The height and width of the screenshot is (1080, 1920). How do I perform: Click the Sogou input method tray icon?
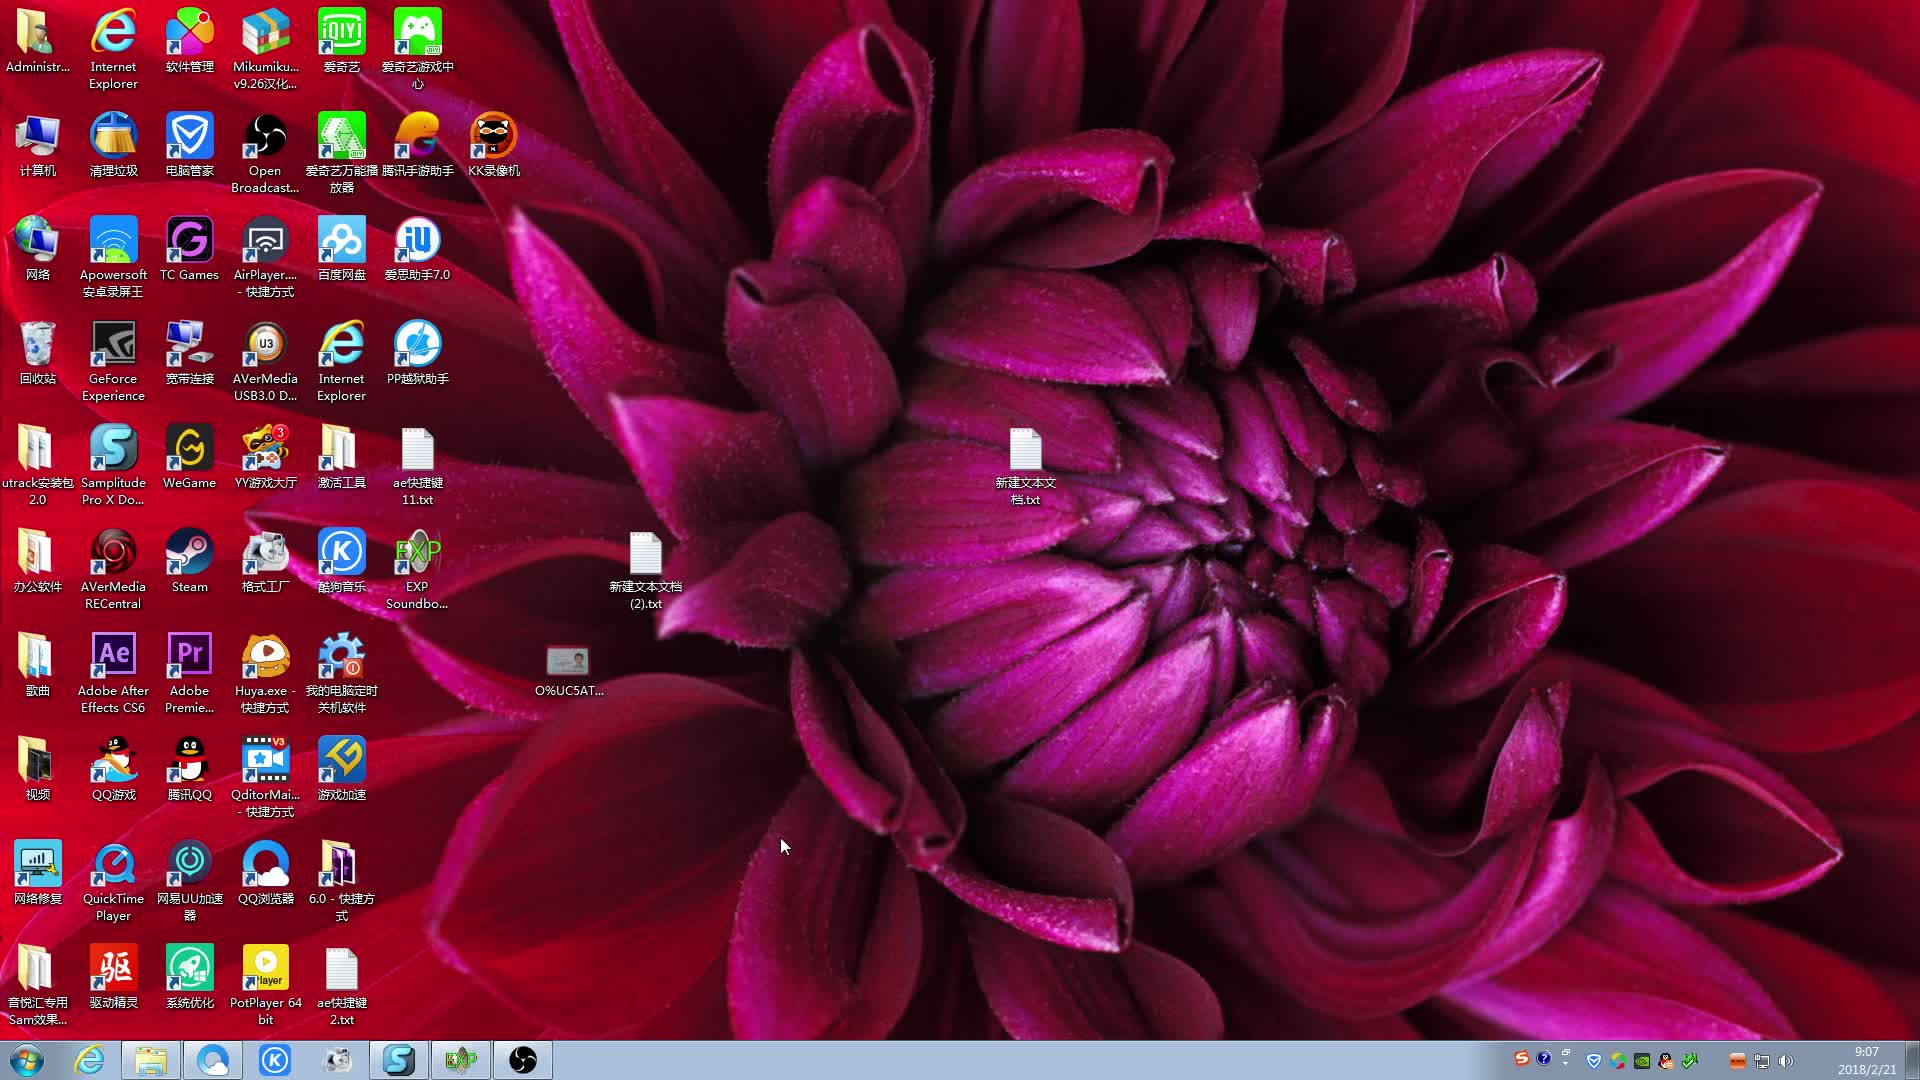pos(1520,1058)
